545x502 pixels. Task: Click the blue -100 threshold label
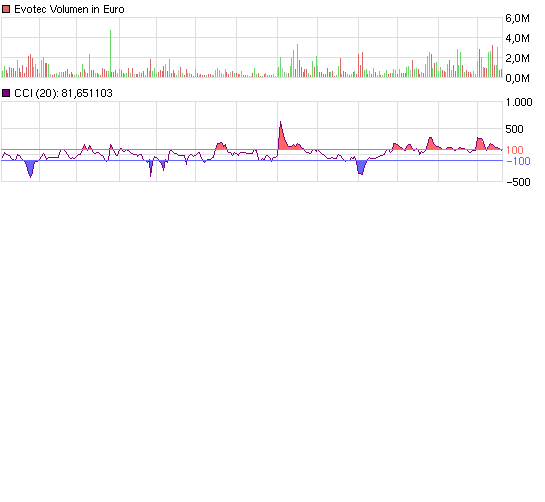coord(518,161)
